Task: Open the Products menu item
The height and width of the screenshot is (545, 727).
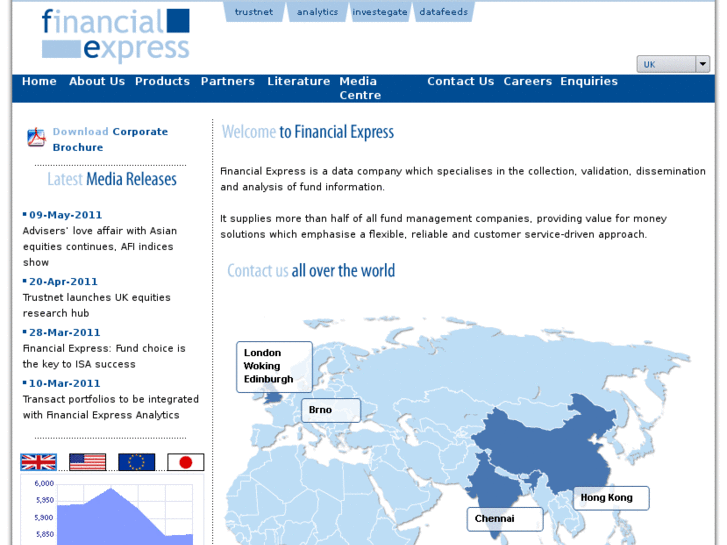Action: (162, 81)
